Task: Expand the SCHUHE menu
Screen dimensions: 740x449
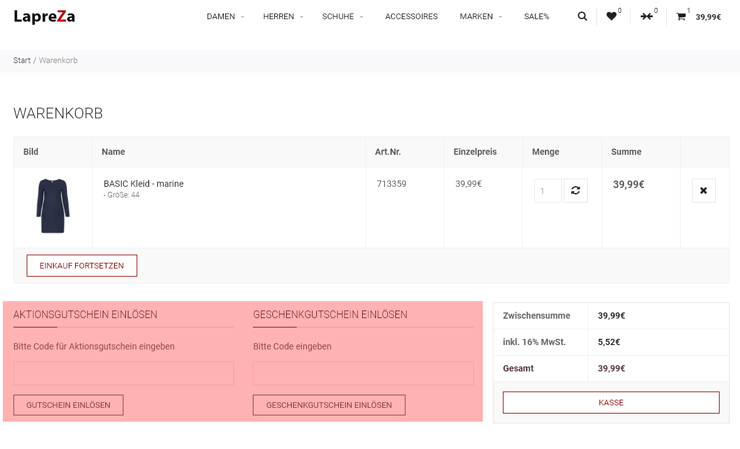Action: 342,17
